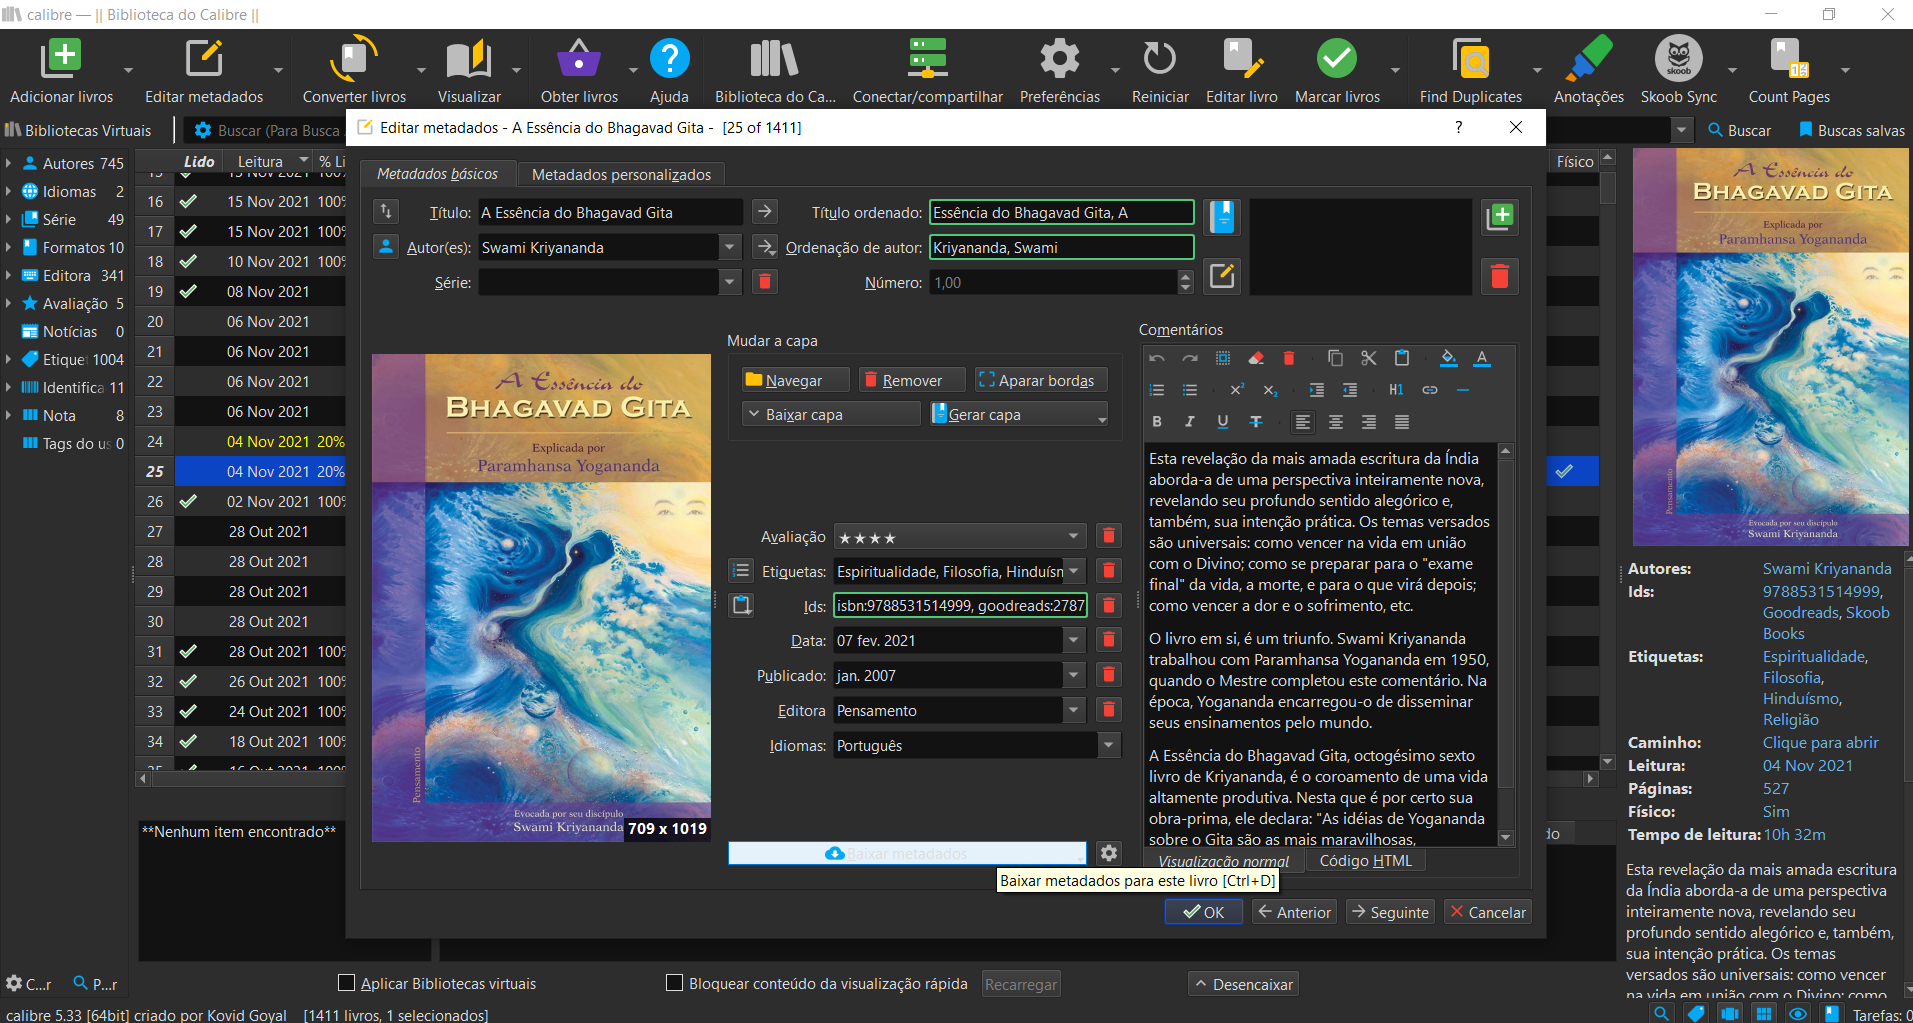Click the undo icon in the comments editor
The image size is (1913, 1023).
click(1157, 358)
